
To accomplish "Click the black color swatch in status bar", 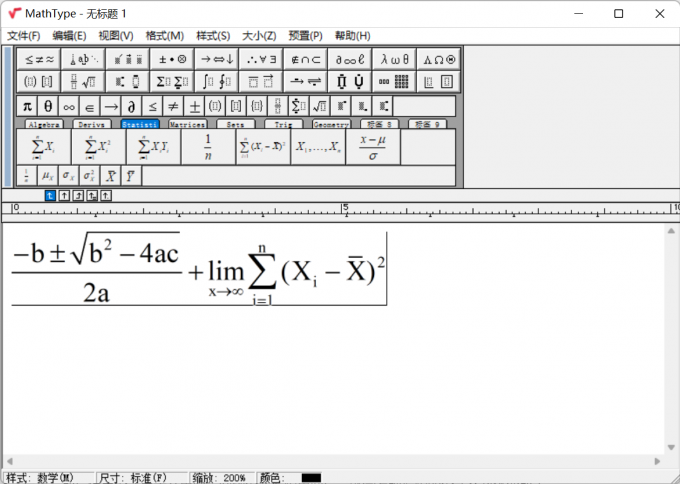I will click(x=311, y=478).
